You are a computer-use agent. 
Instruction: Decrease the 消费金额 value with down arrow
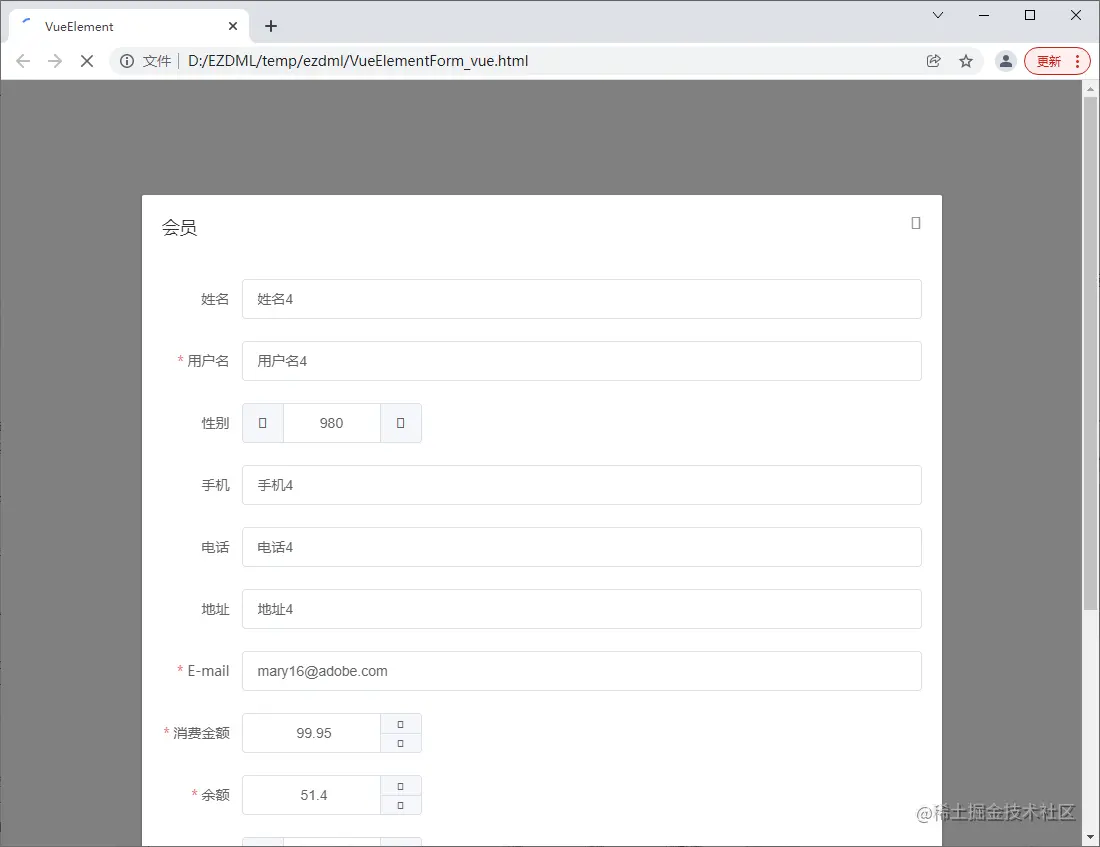pyautogui.click(x=401, y=743)
